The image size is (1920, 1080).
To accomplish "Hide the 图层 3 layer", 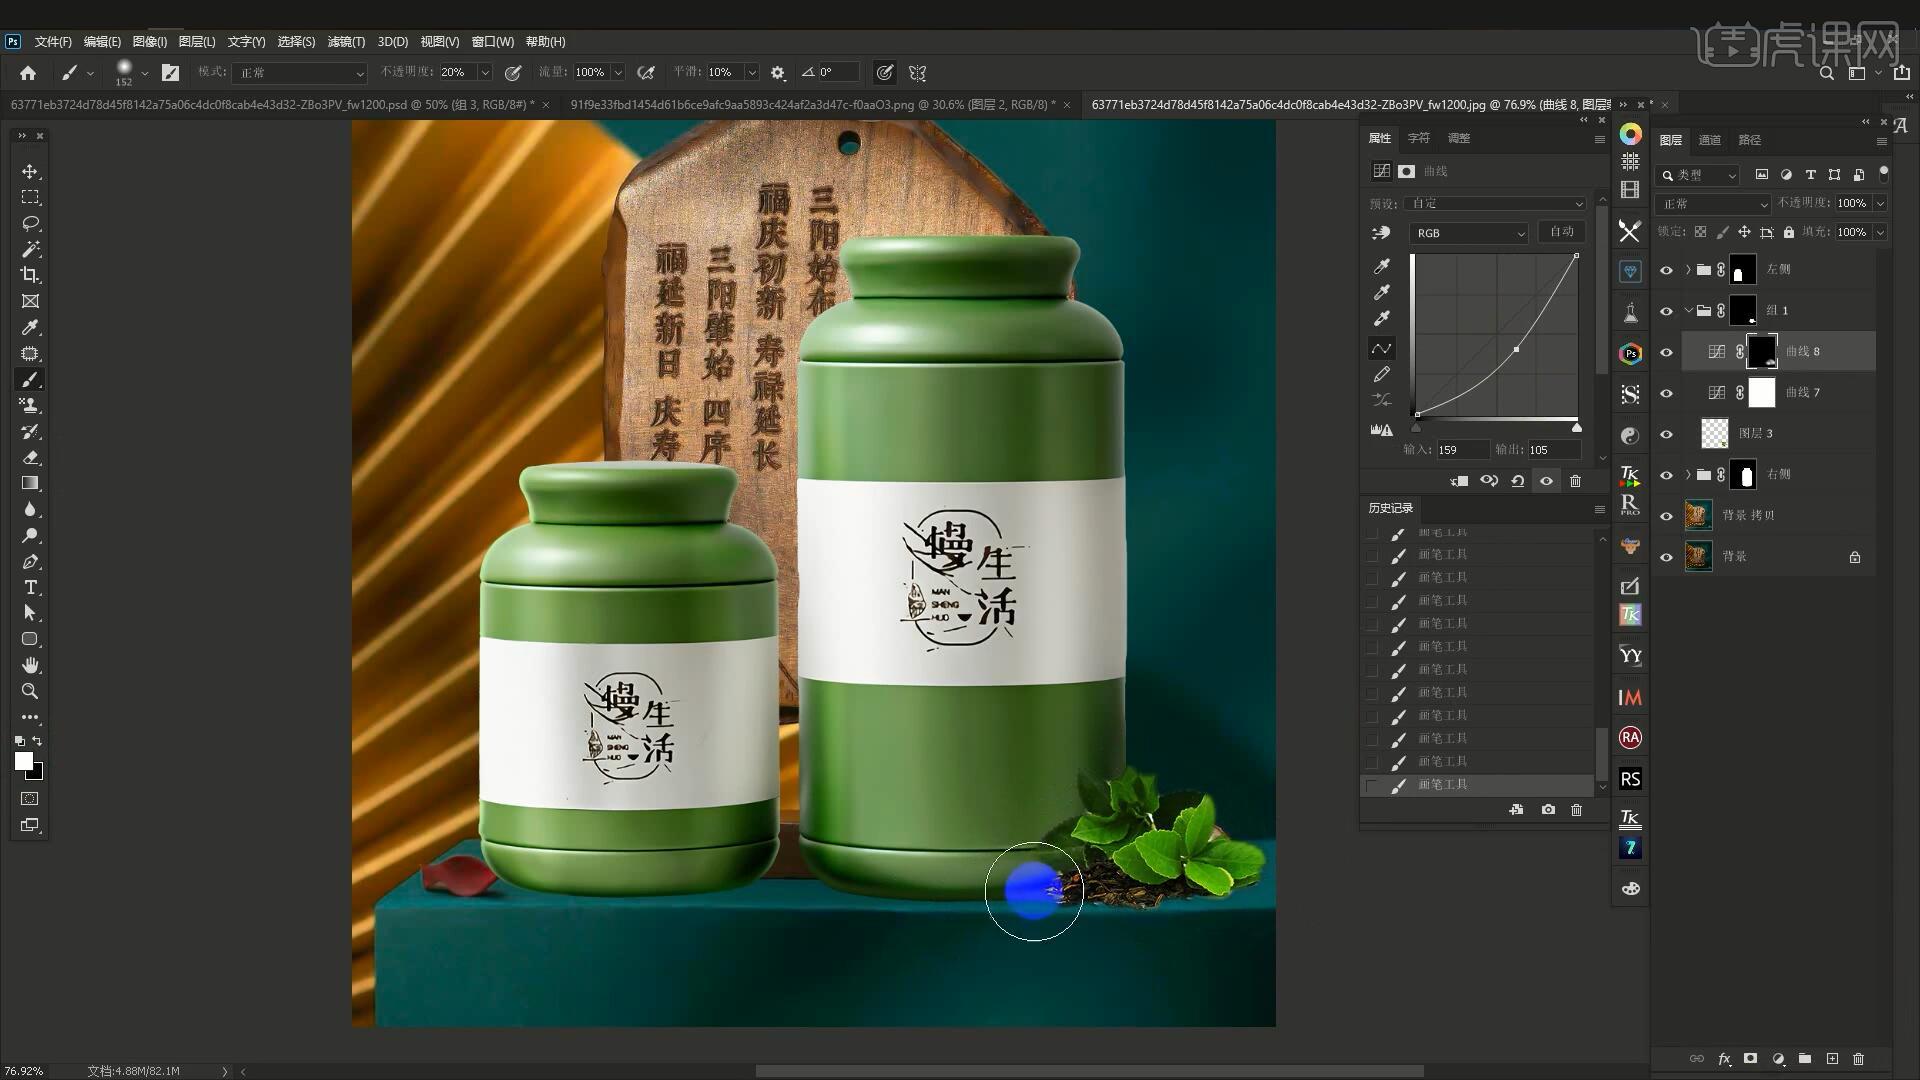I will (x=1666, y=434).
